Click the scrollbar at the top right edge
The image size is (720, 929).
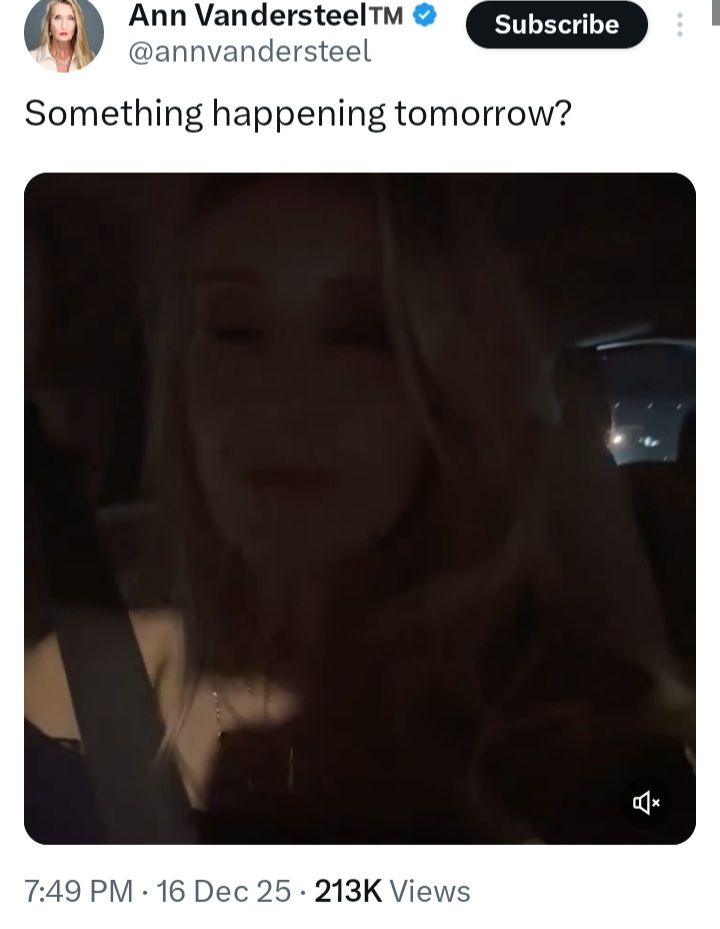coord(716,12)
